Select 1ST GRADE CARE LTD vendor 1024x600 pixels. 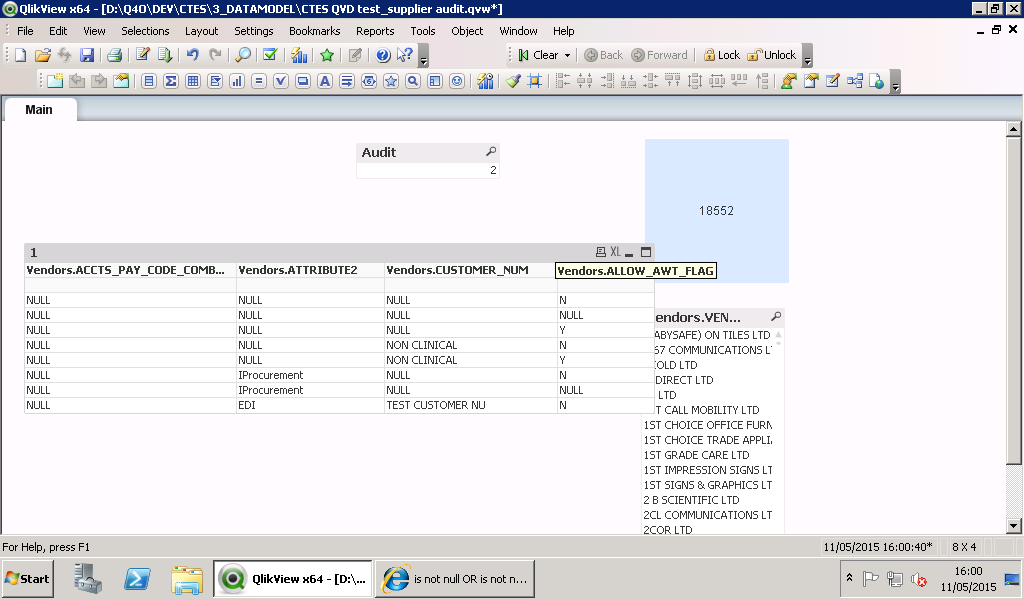pyautogui.click(x=697, y=455)
